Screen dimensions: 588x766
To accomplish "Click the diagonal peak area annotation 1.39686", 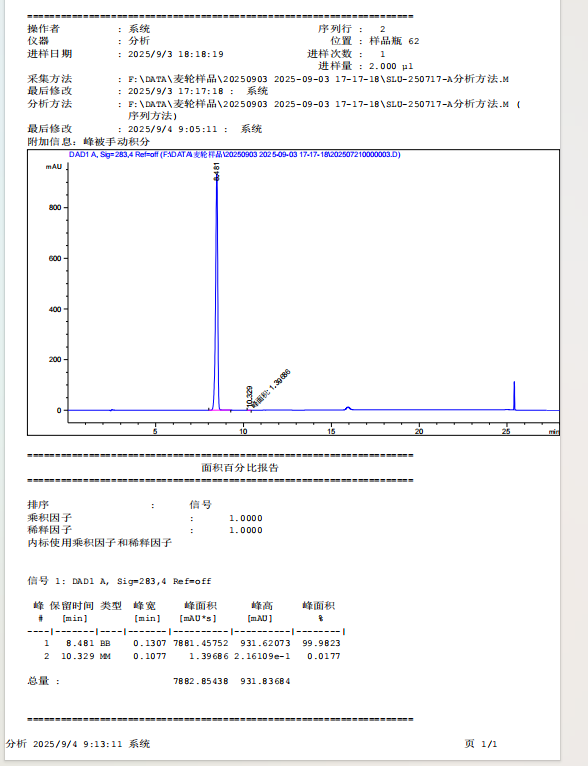I will (272, 387).
